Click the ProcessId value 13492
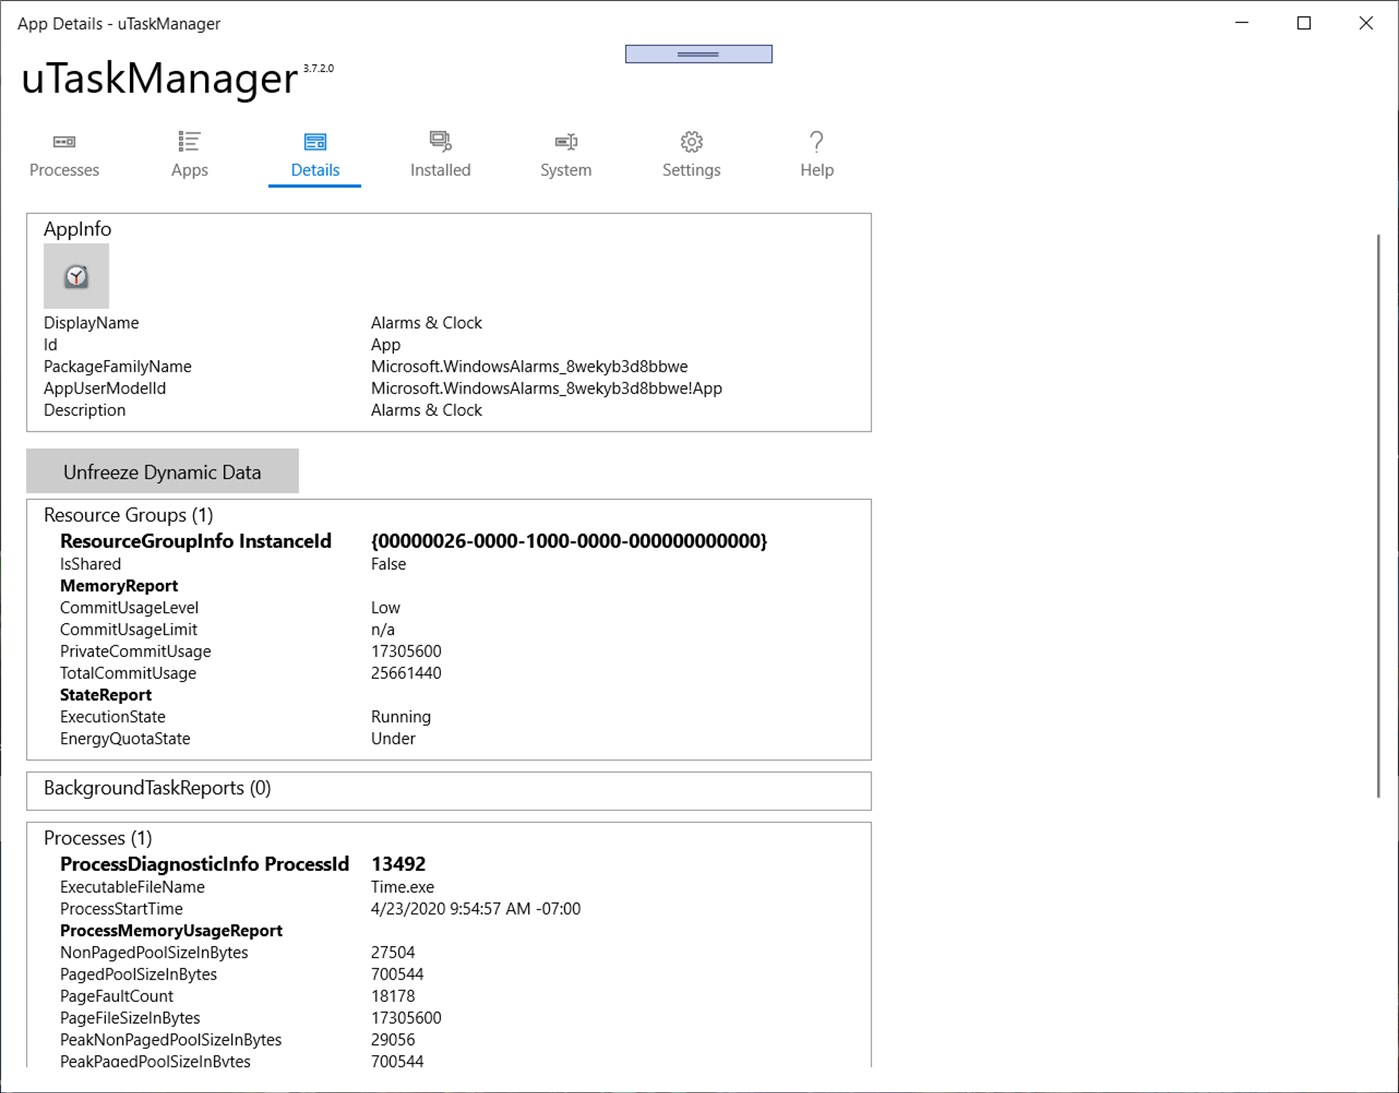Screen dimensions: 1399x1093 [x=398, y=864]
